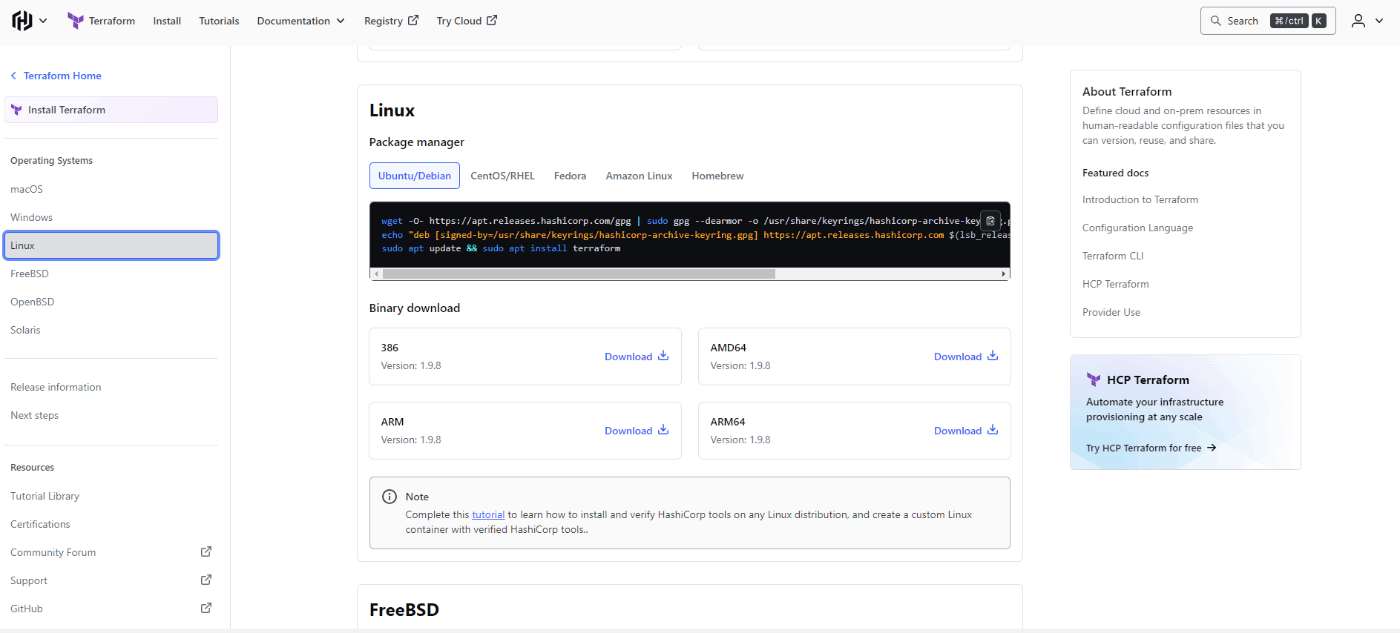Image resolution: width=1400 pixels, height=633 pixels.
Task: Open the Install menu item
Action: 167,21
